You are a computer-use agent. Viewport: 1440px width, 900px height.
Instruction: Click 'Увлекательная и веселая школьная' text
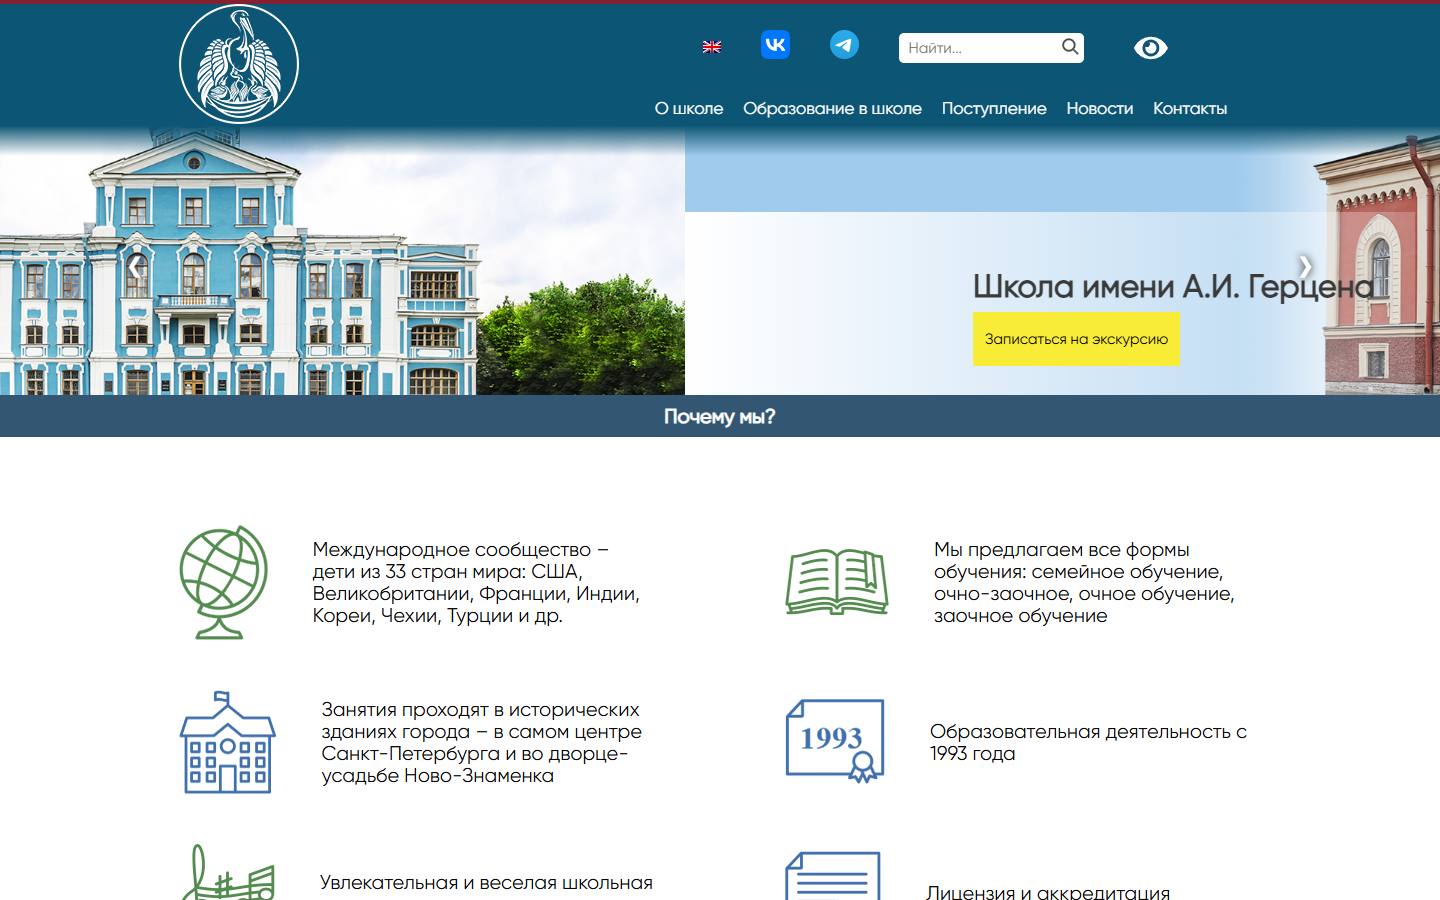(x=486, y=882)
